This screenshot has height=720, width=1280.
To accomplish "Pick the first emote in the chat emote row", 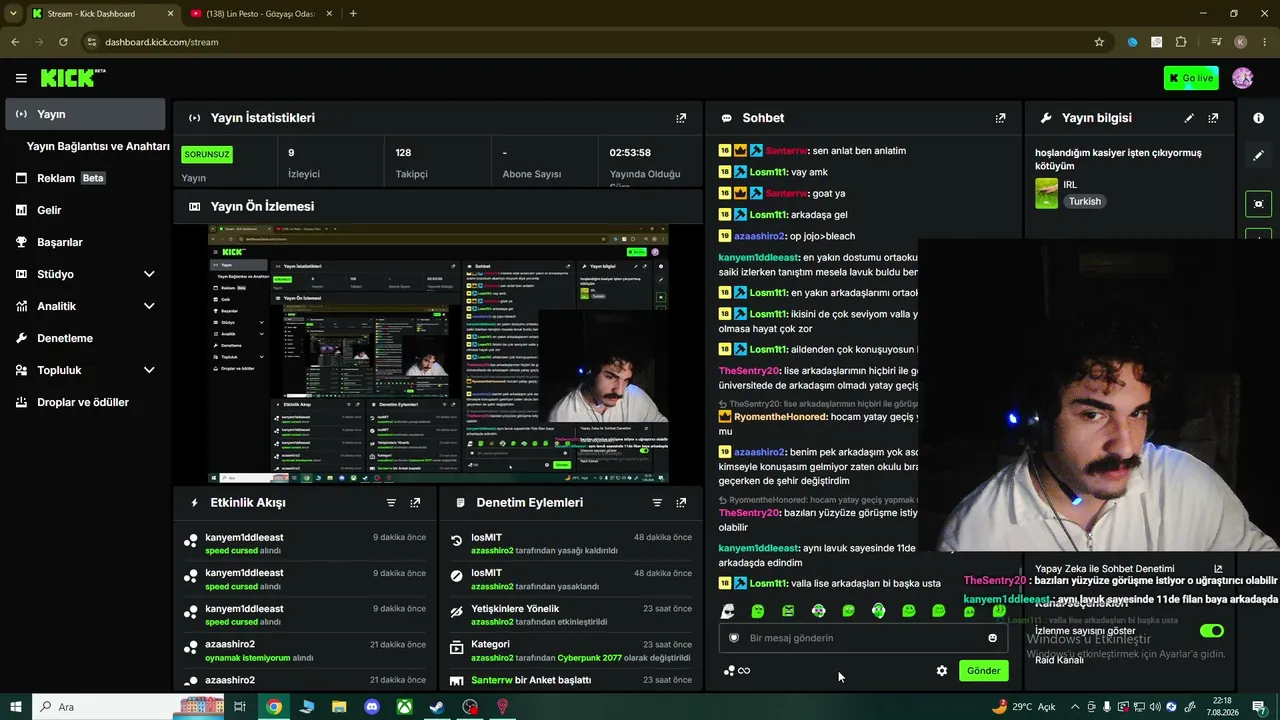I will pos(728,611).
